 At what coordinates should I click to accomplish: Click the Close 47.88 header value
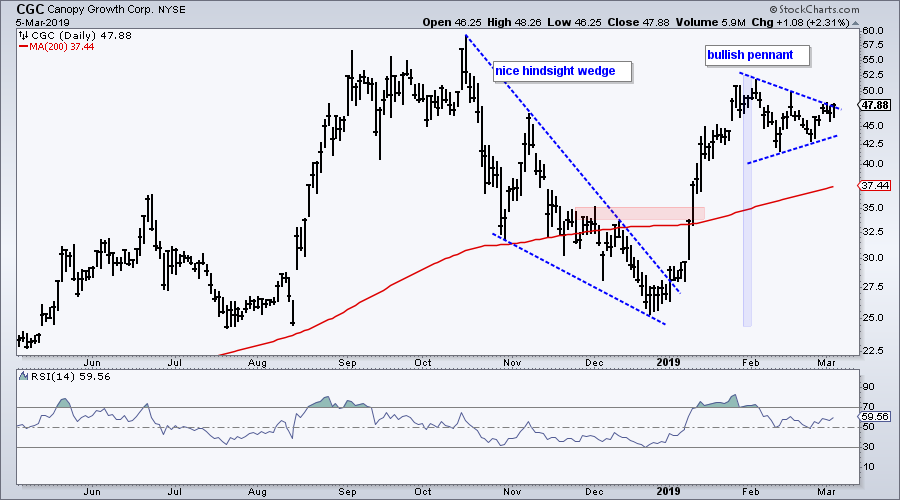638,22
